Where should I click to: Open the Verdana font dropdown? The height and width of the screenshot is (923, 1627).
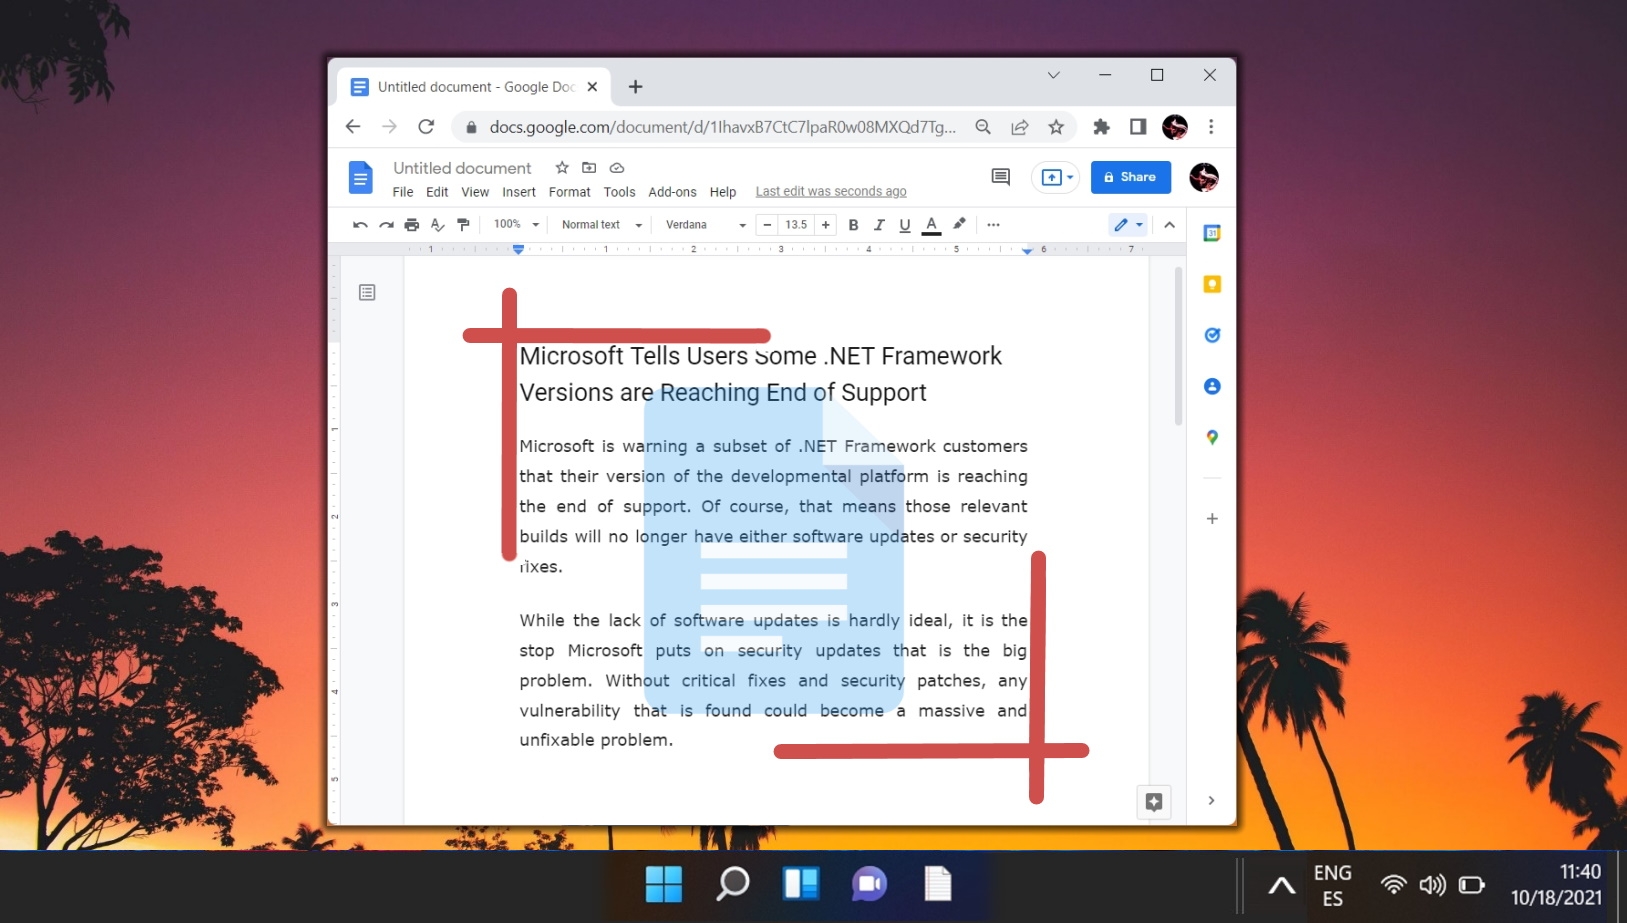tap(703, 224)
